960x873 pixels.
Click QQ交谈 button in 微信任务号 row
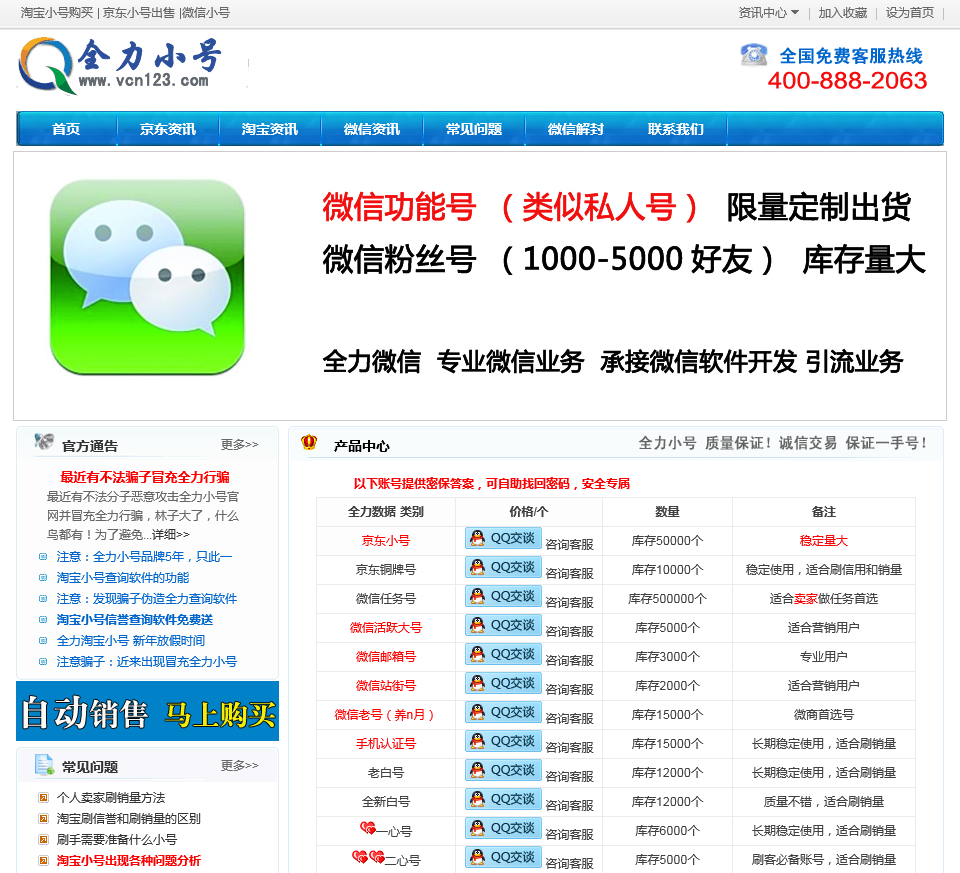(503, 596)
